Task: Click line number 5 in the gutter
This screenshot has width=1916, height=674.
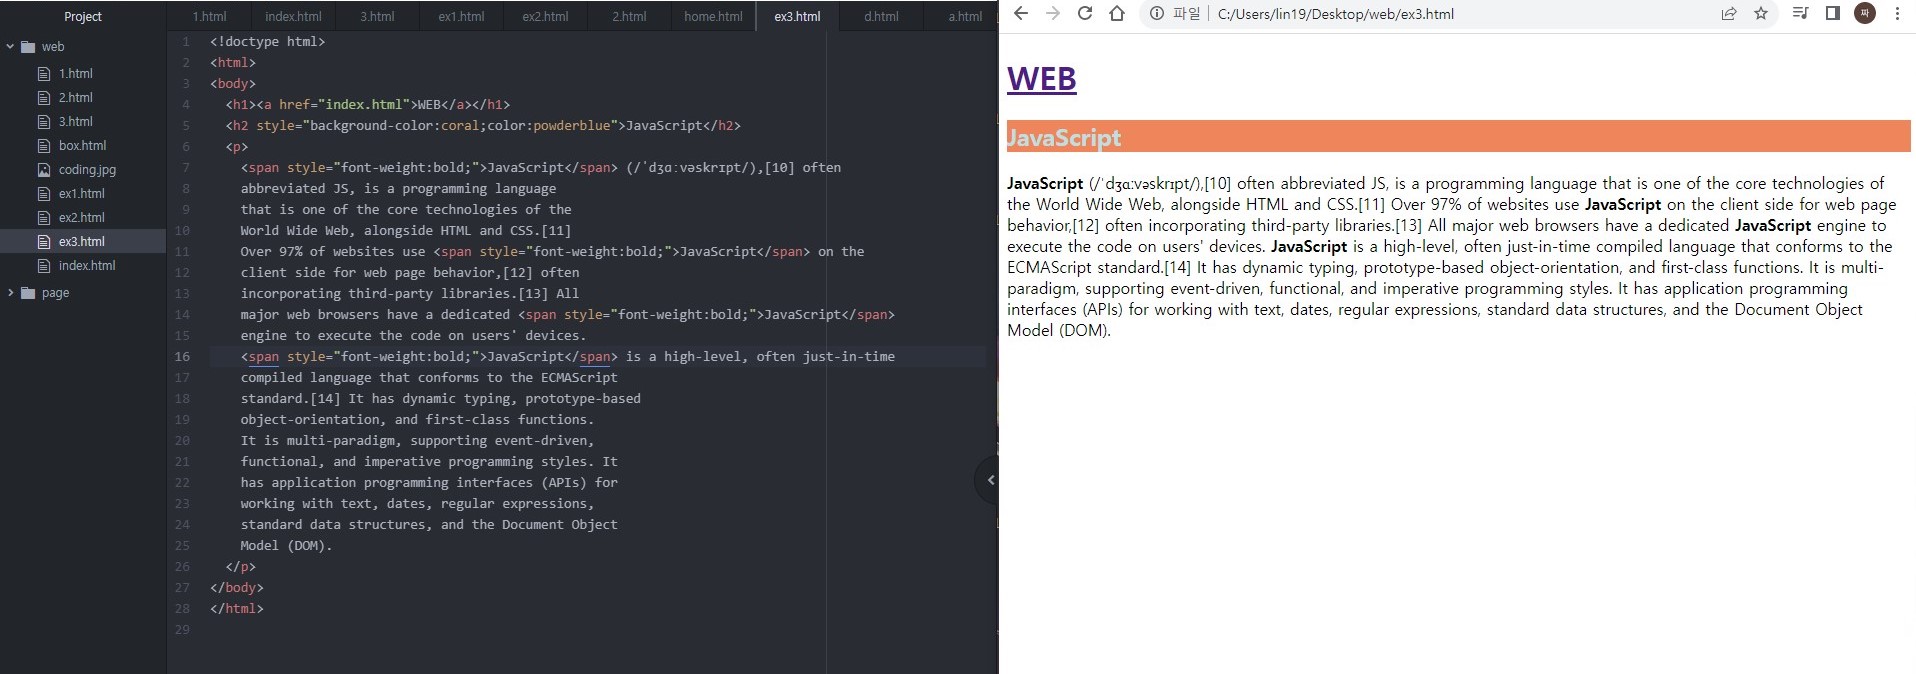Action: [186, 126]
